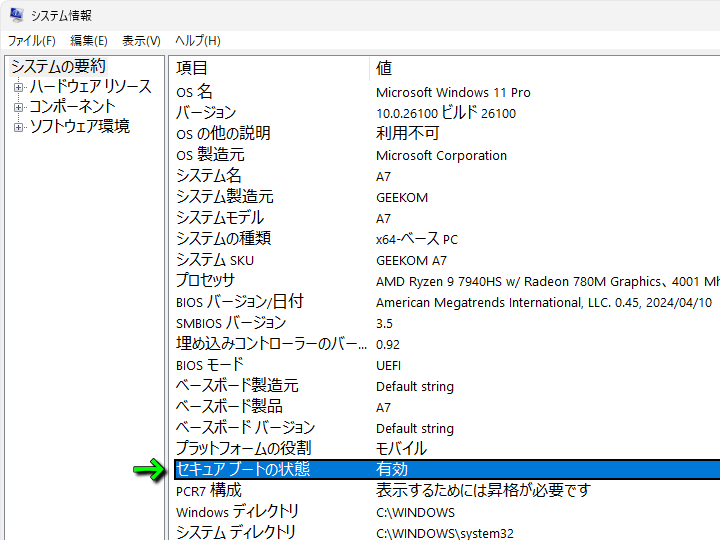720x540 pixels.
Task: Click value モバイル
Action: click(401, 449)
